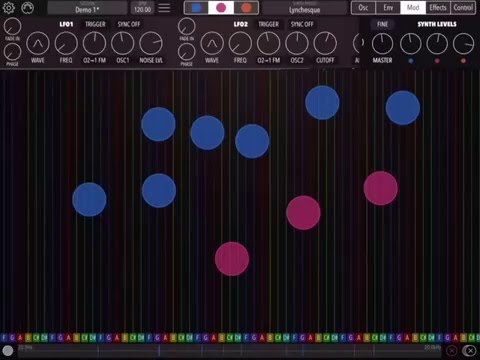Select the magenta synth layer button

point(221,8)
